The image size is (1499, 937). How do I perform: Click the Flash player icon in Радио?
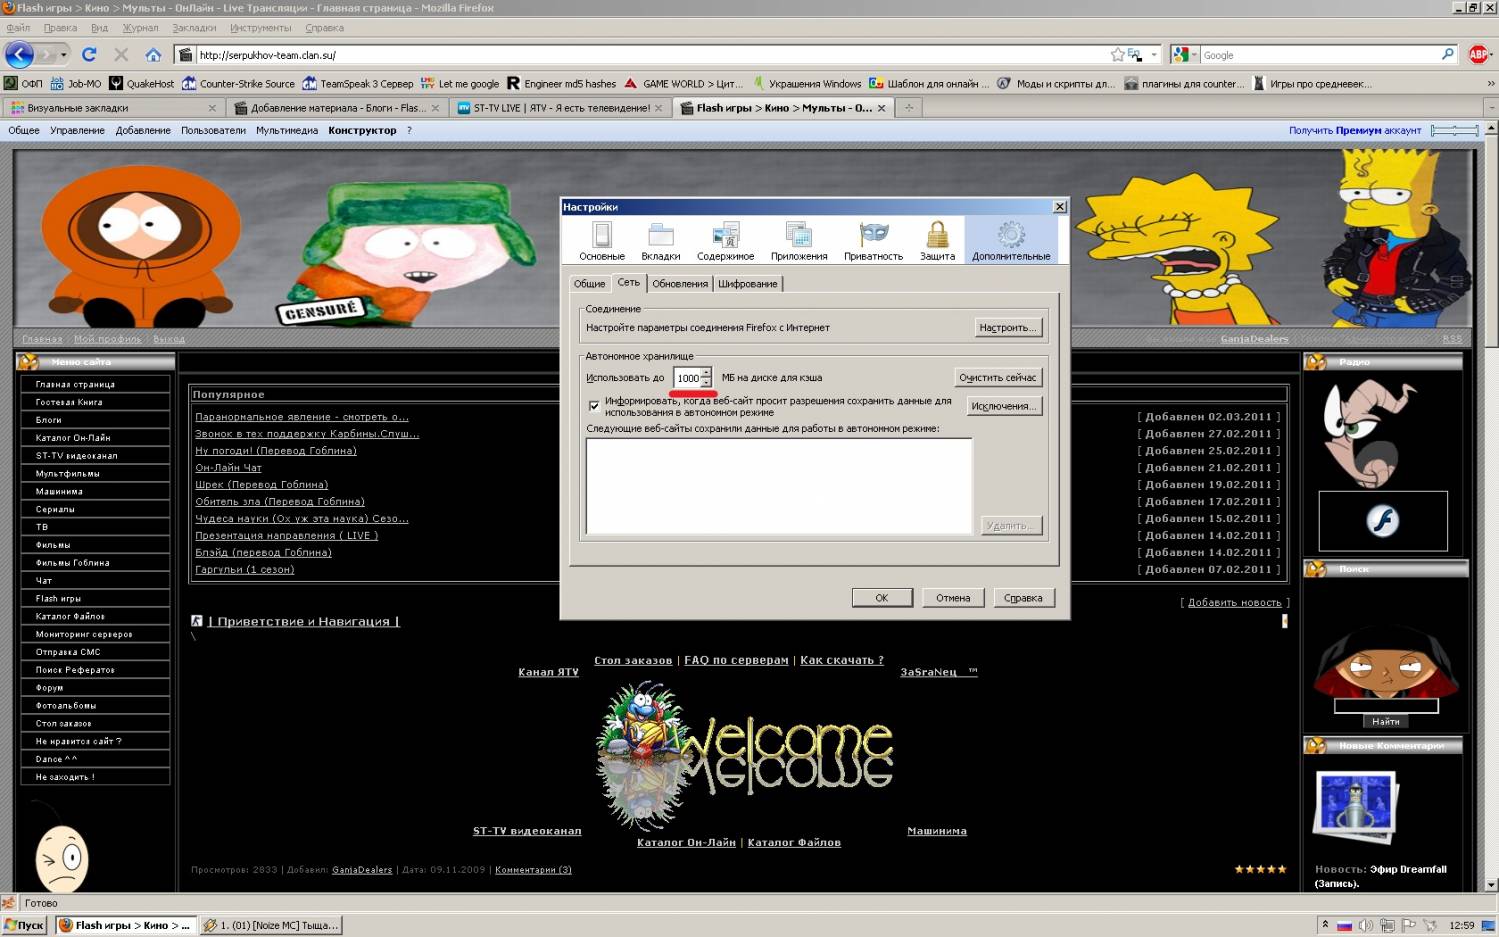coord(1382,521)
